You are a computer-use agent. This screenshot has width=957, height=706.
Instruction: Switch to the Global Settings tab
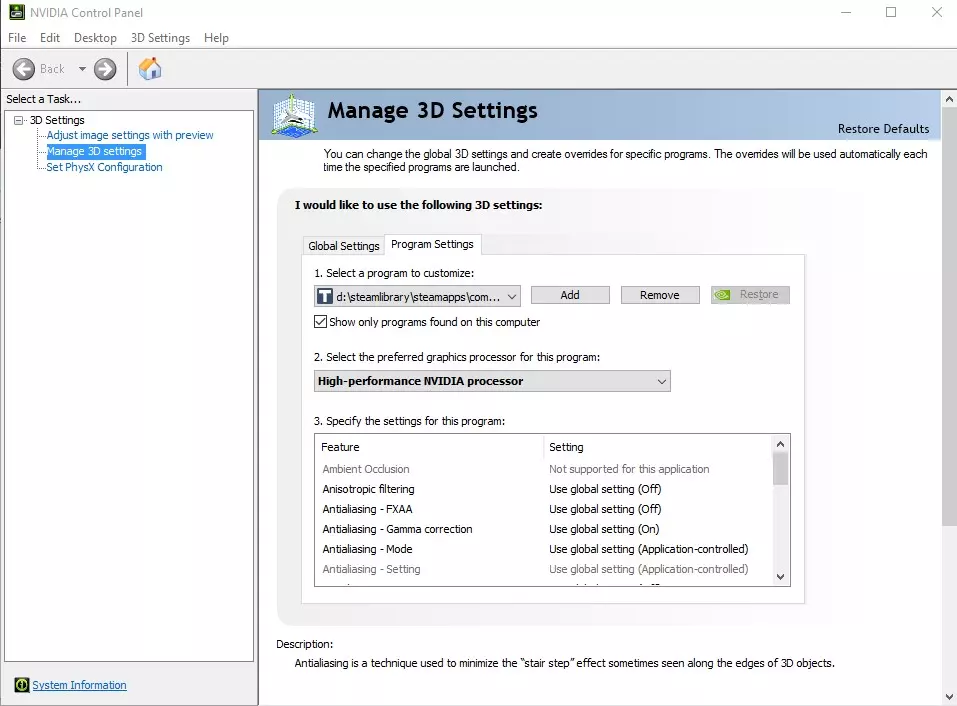tap(344, 245)
